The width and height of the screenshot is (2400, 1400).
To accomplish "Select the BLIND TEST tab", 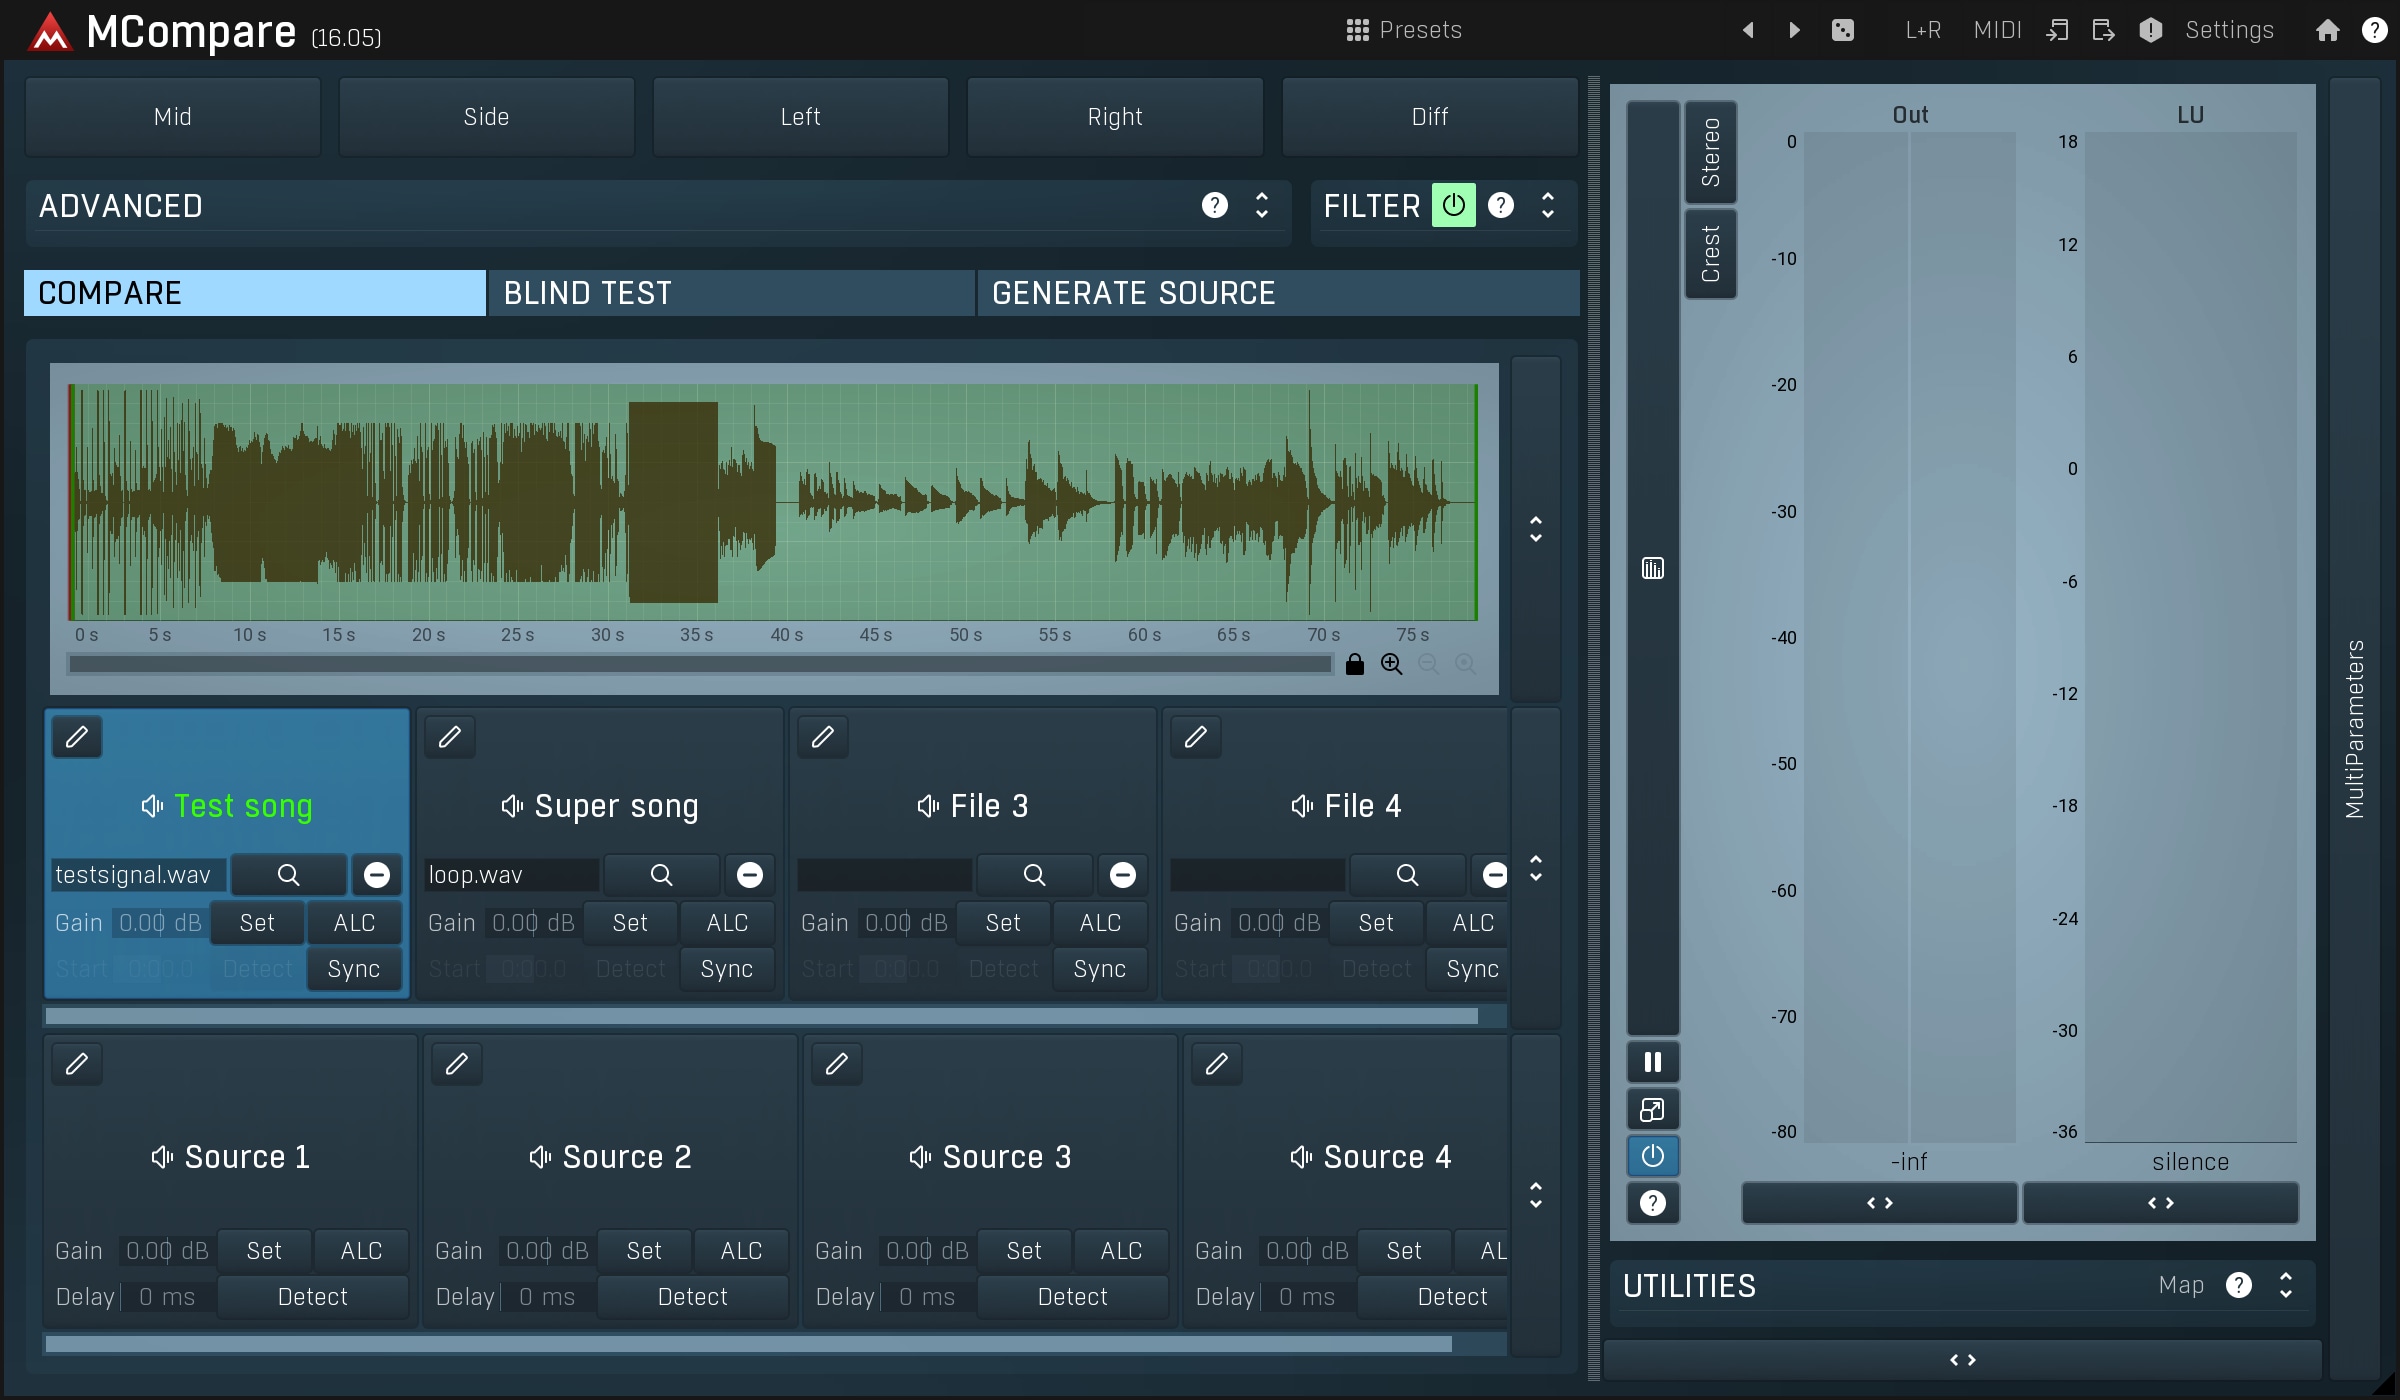I will pos(588,292).
